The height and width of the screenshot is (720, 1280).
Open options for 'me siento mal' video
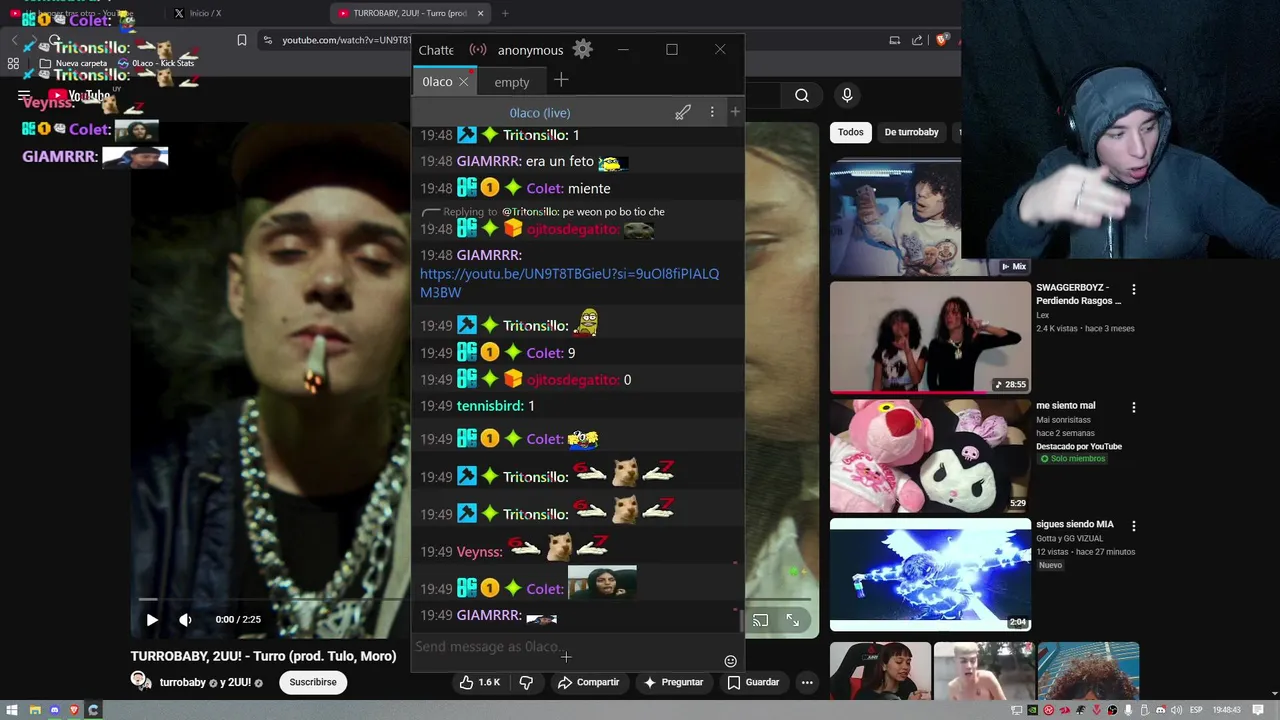tap(1133, 407)
